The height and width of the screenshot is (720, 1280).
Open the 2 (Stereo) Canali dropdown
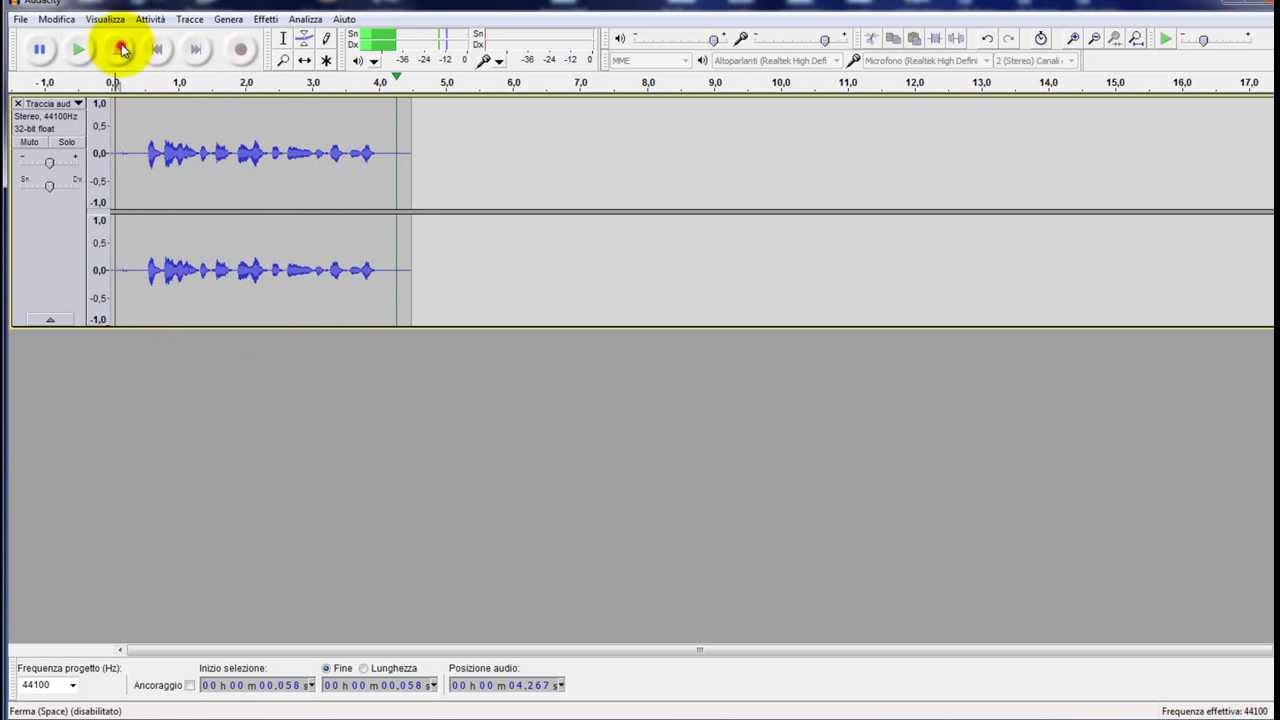(1035, 60)
